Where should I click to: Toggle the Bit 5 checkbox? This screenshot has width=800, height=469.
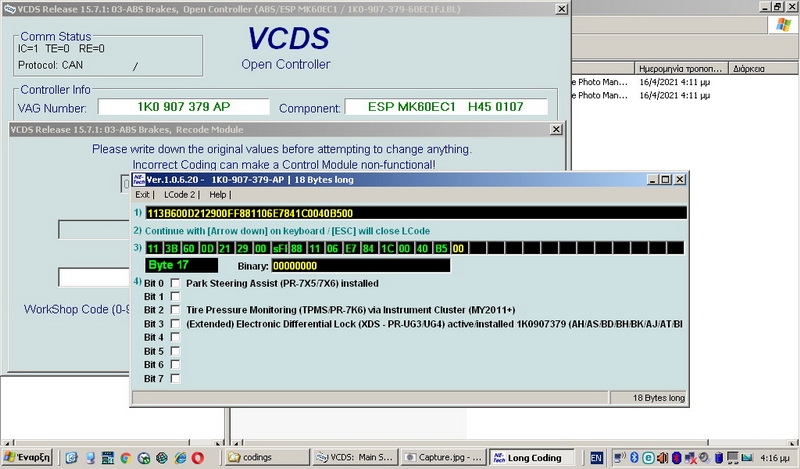point(175,351)
